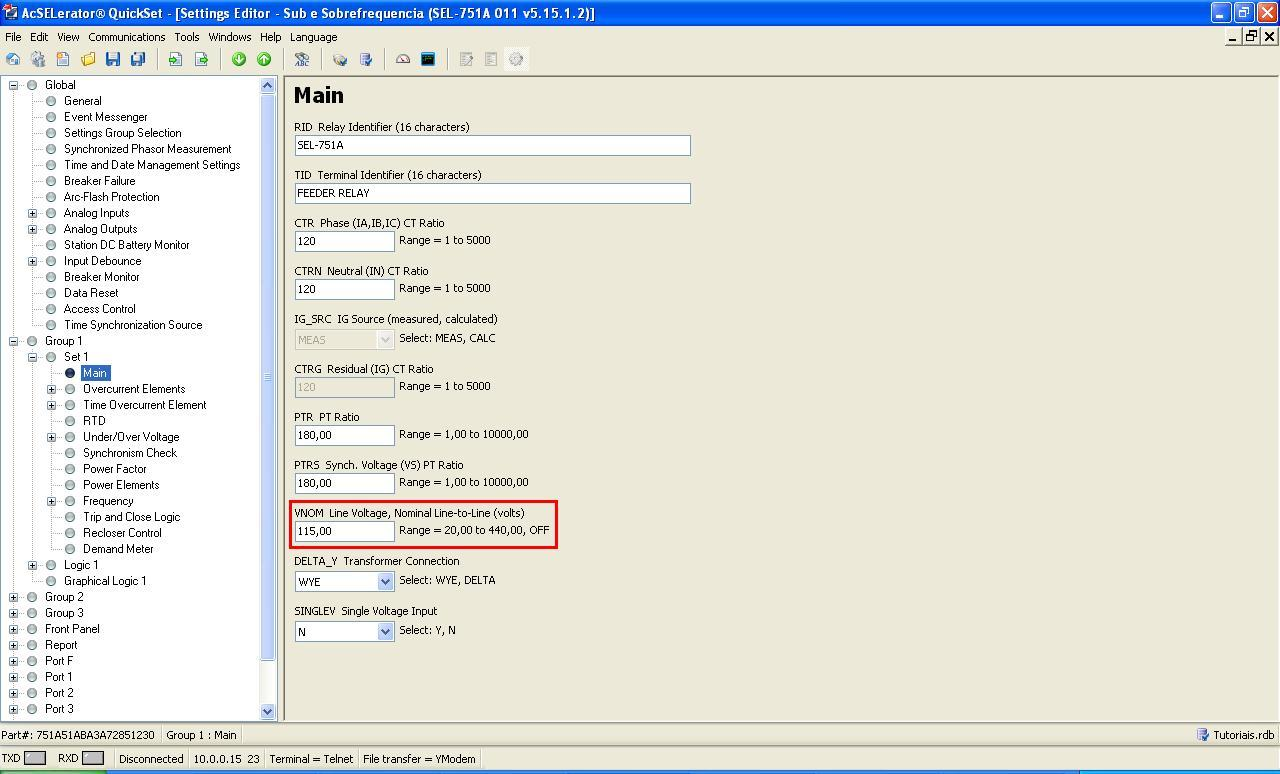1280x774 pixels.
Task: Click the home start page toolbar icon
Action: pyautogui.click(x=13, y=59)
